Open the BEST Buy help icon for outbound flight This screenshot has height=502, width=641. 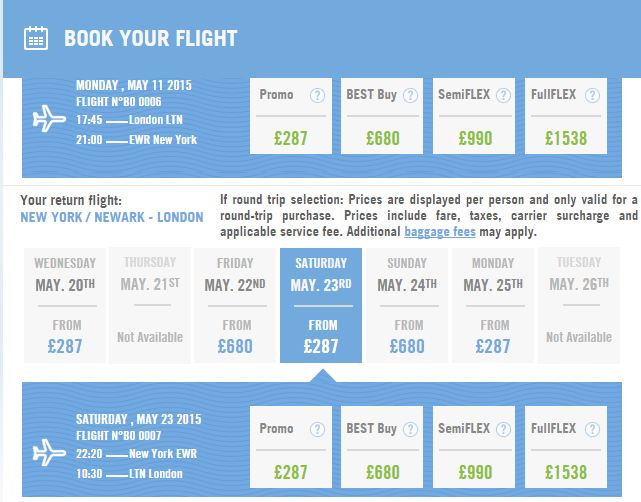click(410, 96)
